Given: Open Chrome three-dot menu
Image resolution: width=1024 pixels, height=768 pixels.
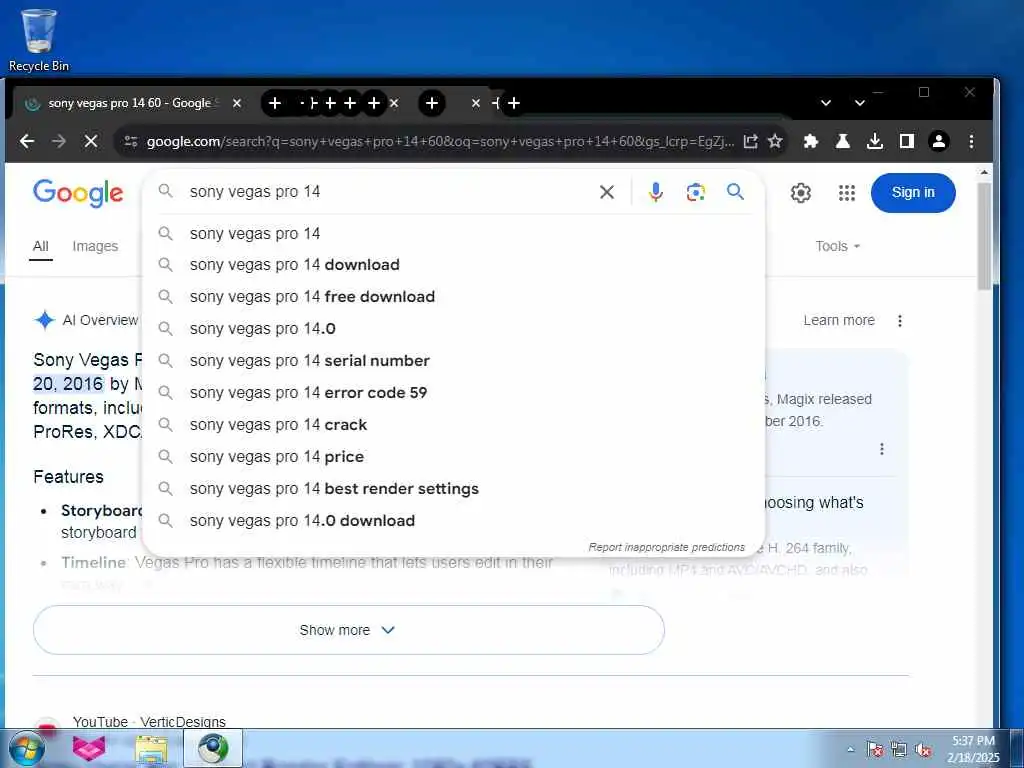Looking at the screenshot, I should pyautogui.click(x=971, y=141).
